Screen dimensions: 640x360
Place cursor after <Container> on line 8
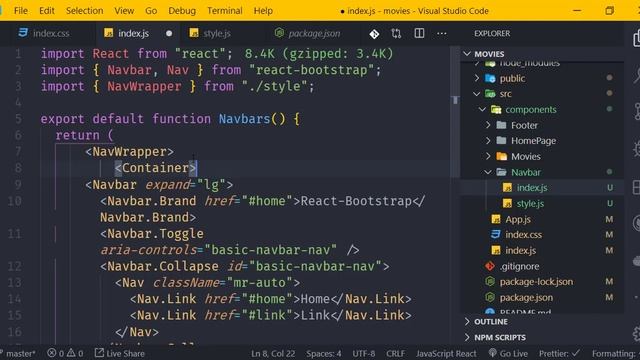(197, 168)
